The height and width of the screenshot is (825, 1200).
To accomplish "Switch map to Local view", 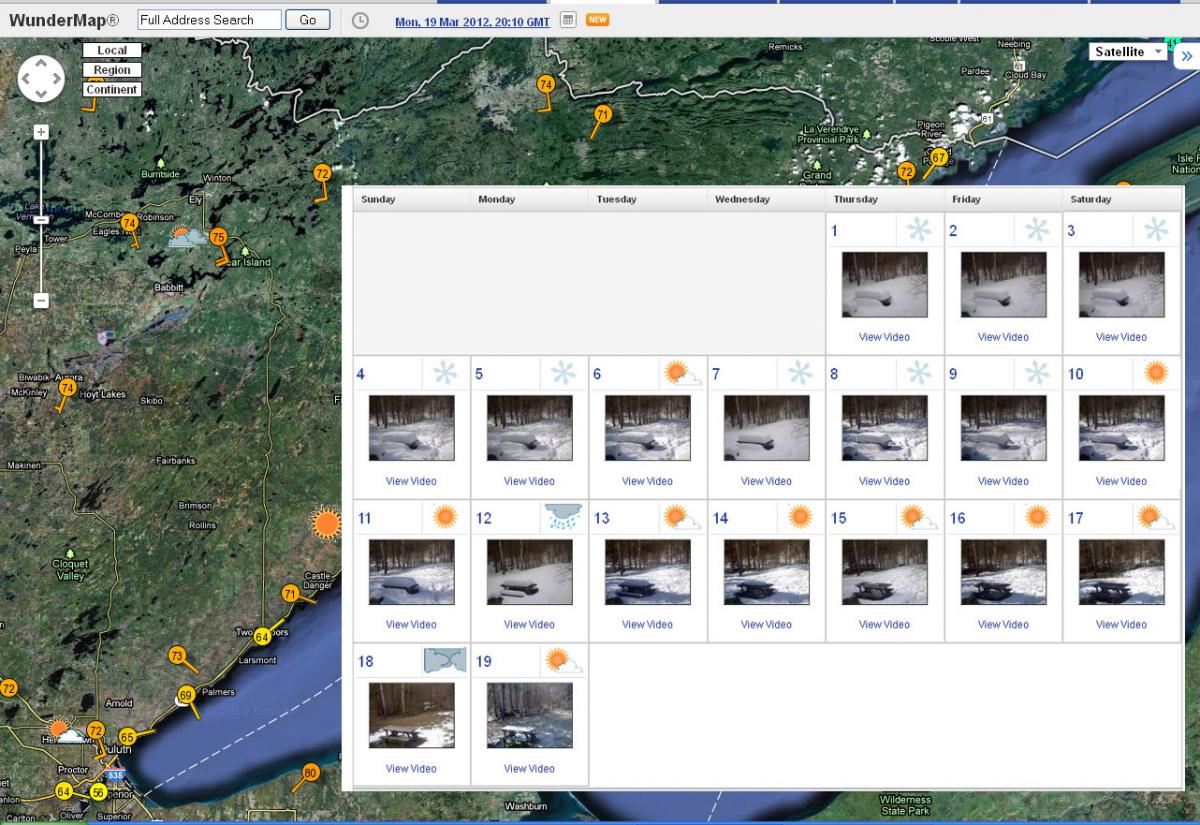I will [111, 51].
